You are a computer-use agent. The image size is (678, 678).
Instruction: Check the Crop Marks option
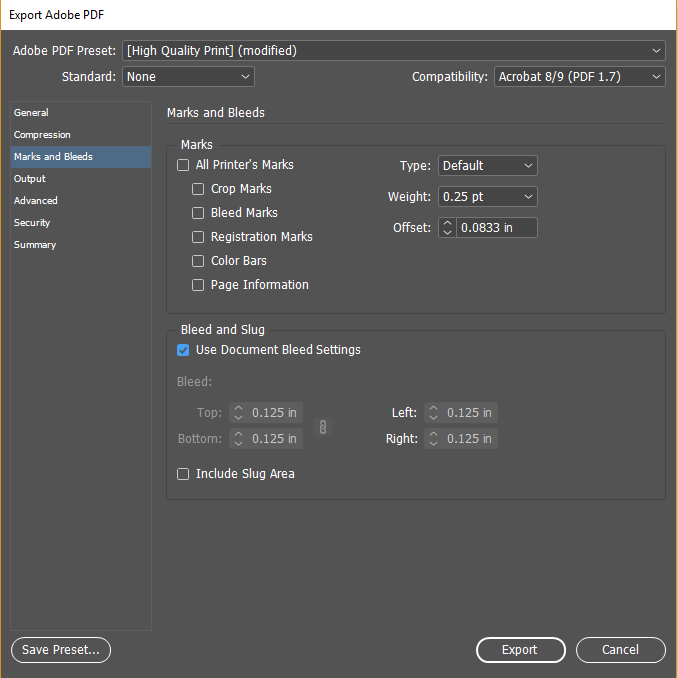[198, 189]
